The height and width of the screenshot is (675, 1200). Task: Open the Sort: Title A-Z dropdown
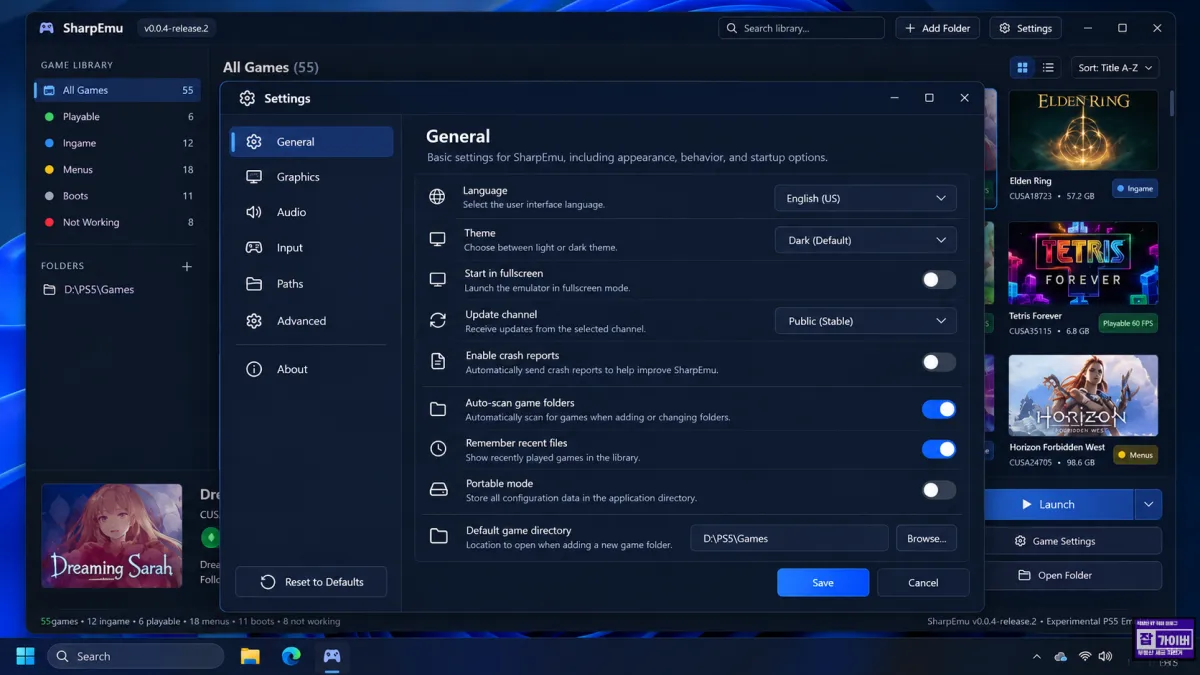(1115, 68)
